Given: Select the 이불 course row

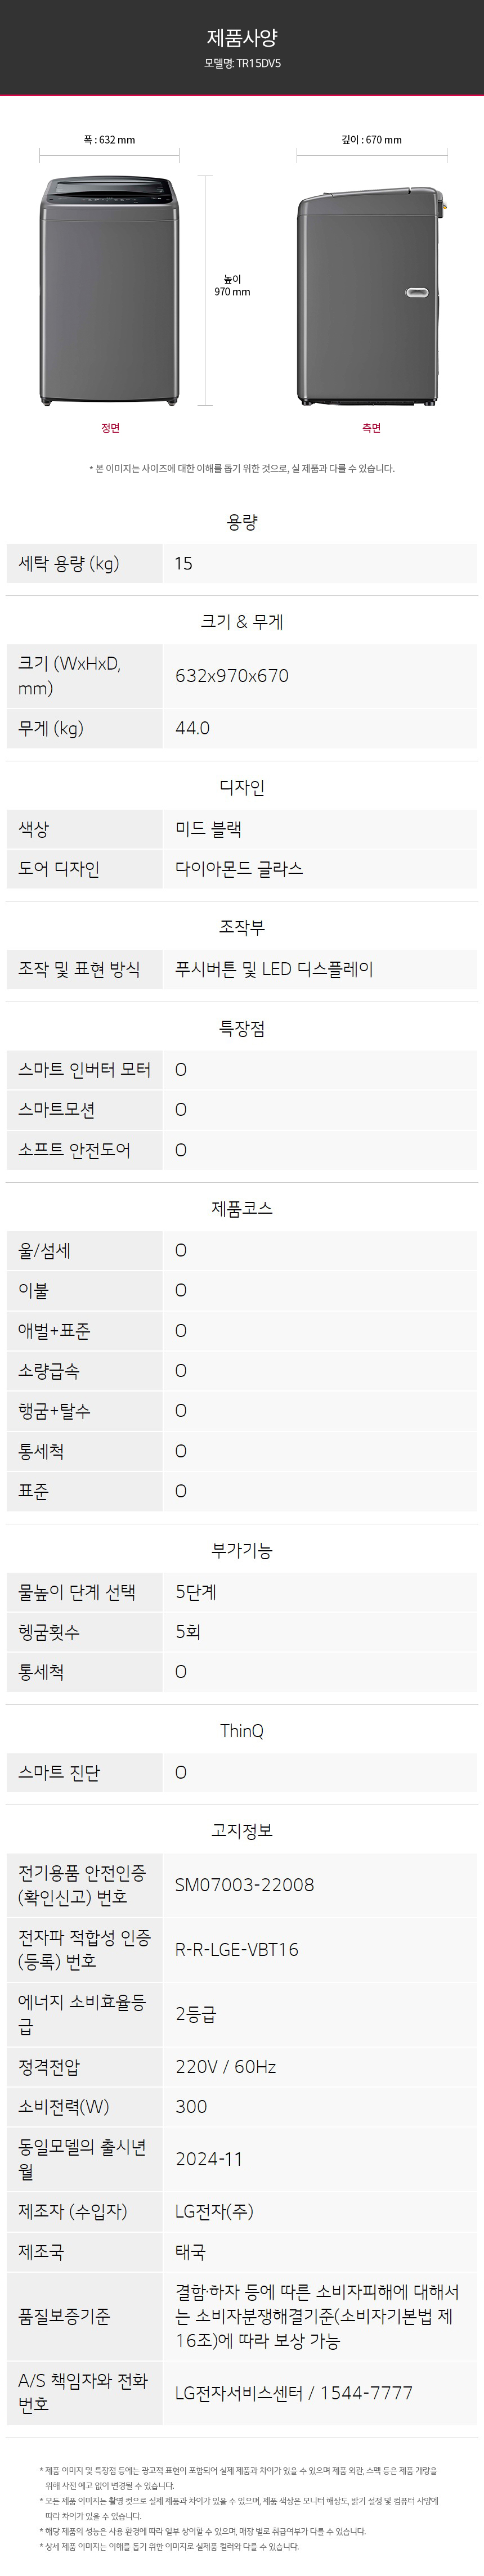Looking at the screenshot, I should click(x=242, y=1291).
